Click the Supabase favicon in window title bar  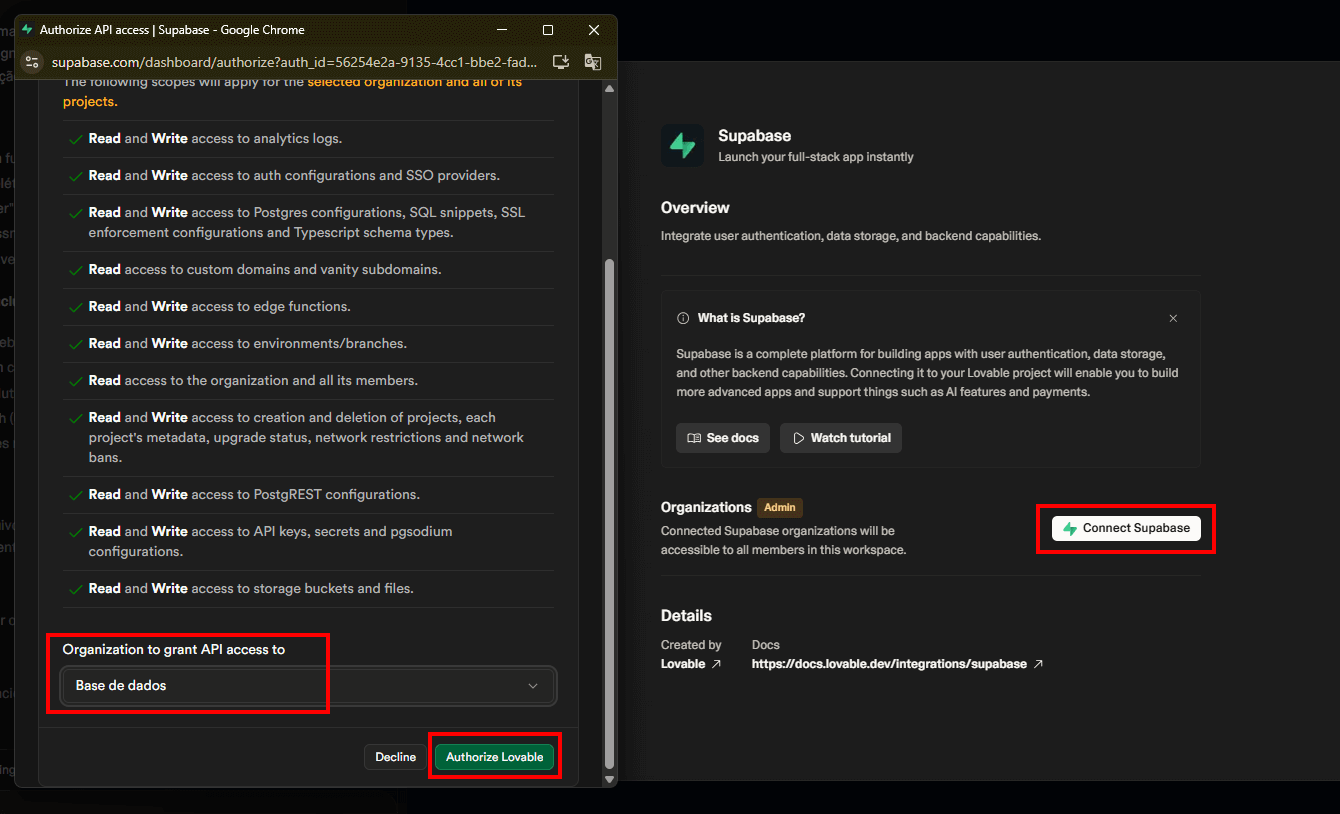point(27,30)
